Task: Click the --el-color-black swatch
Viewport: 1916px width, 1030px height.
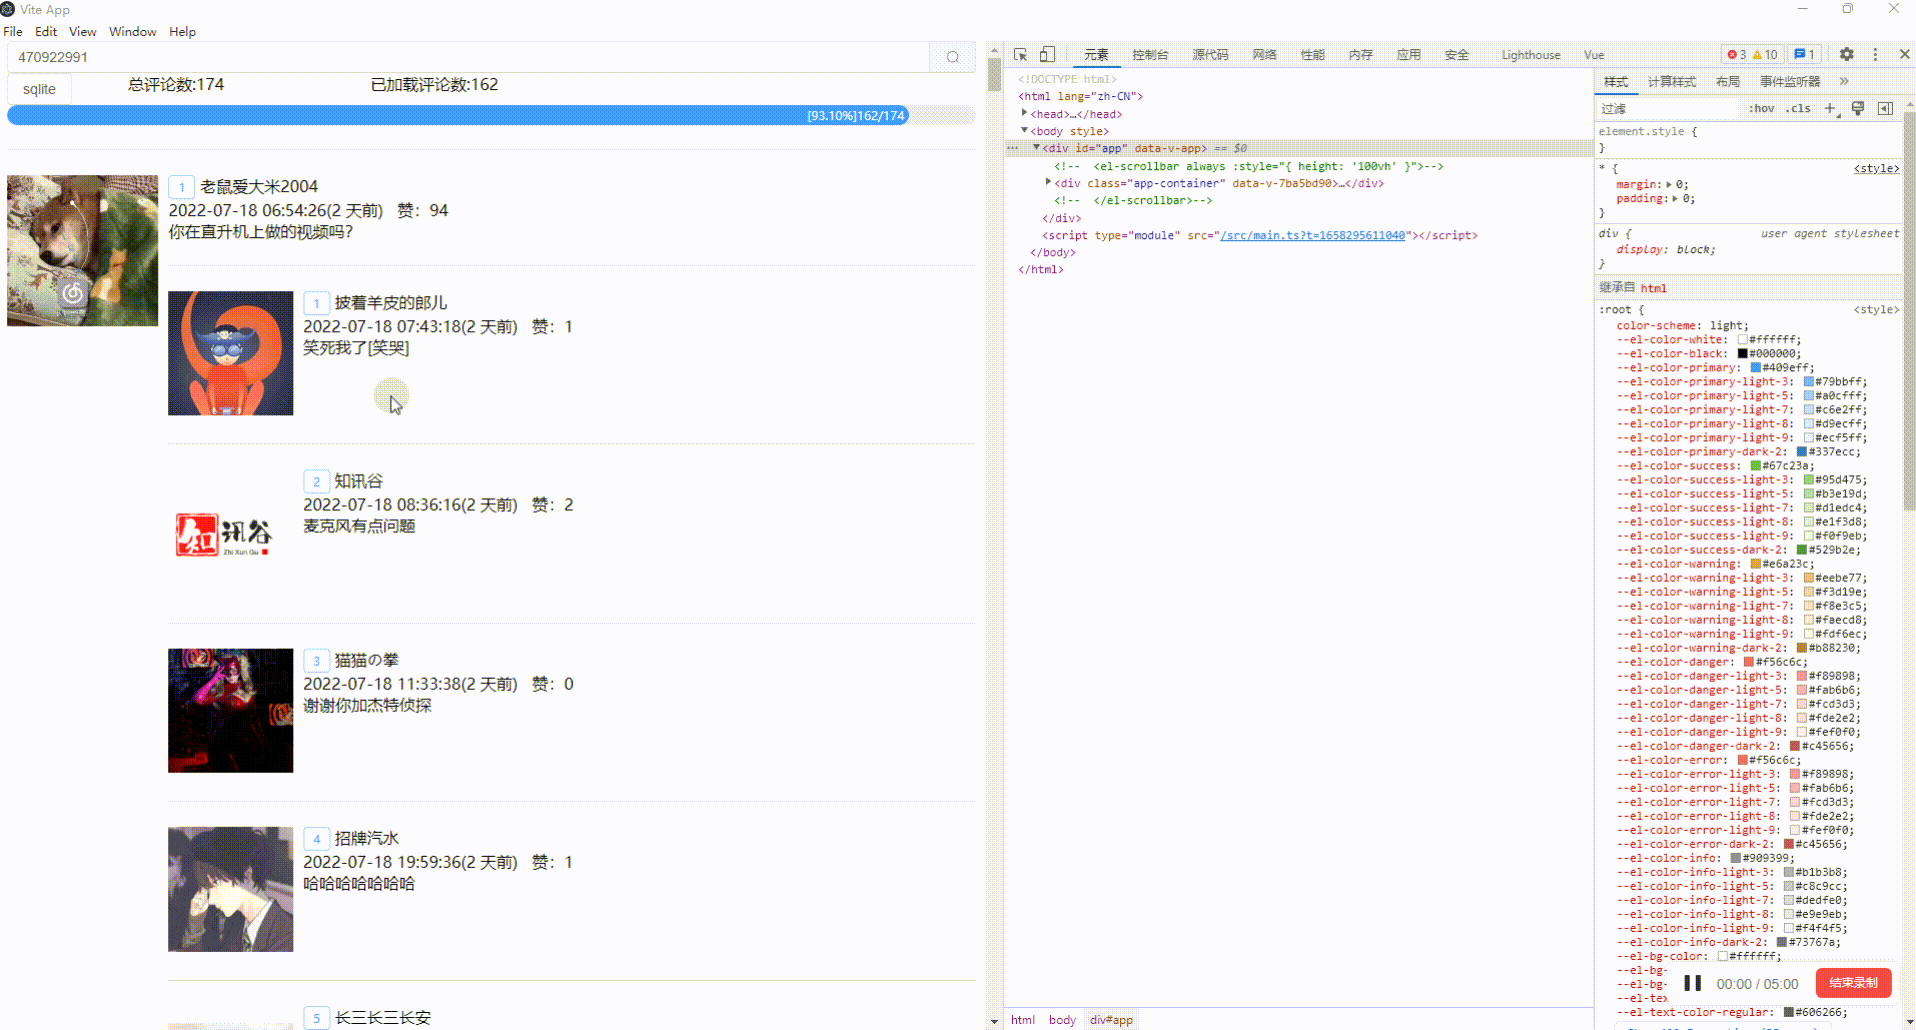Action: click(x=1742, y=353)
